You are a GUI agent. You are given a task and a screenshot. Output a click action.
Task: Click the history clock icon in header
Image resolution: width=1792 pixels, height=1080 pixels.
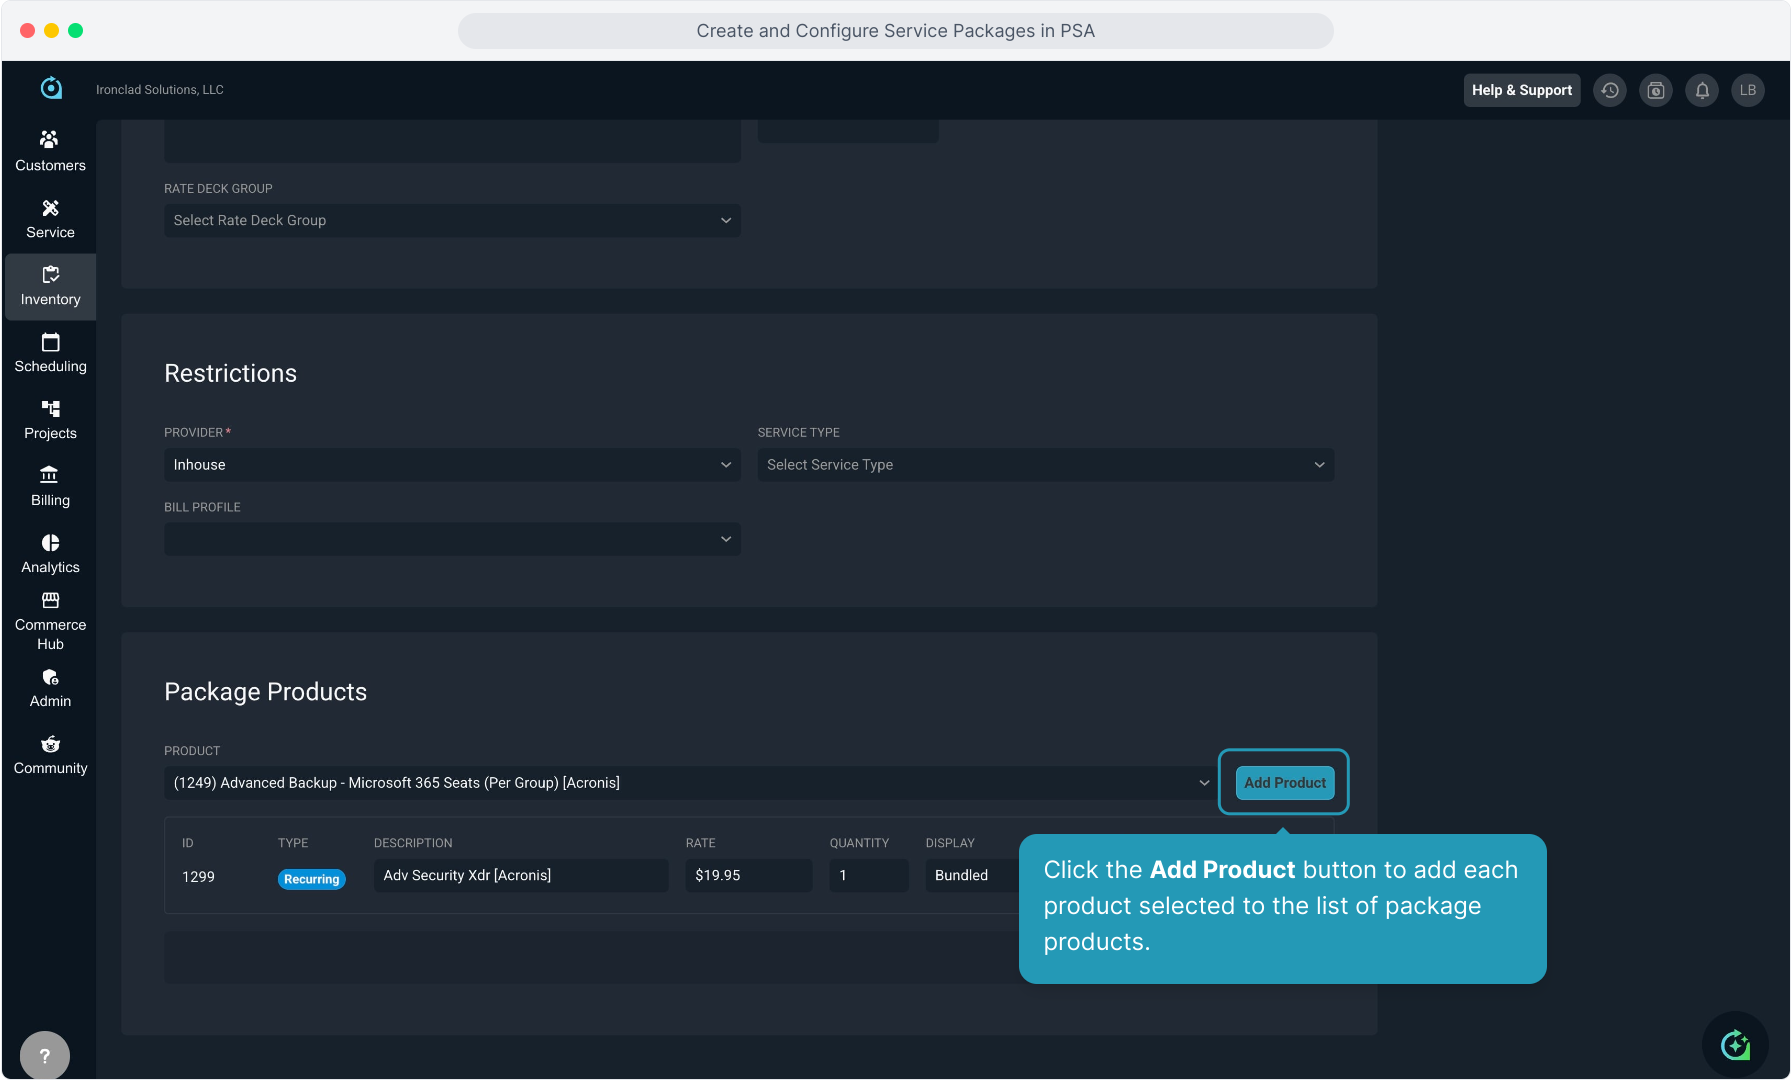(1609, 90)
